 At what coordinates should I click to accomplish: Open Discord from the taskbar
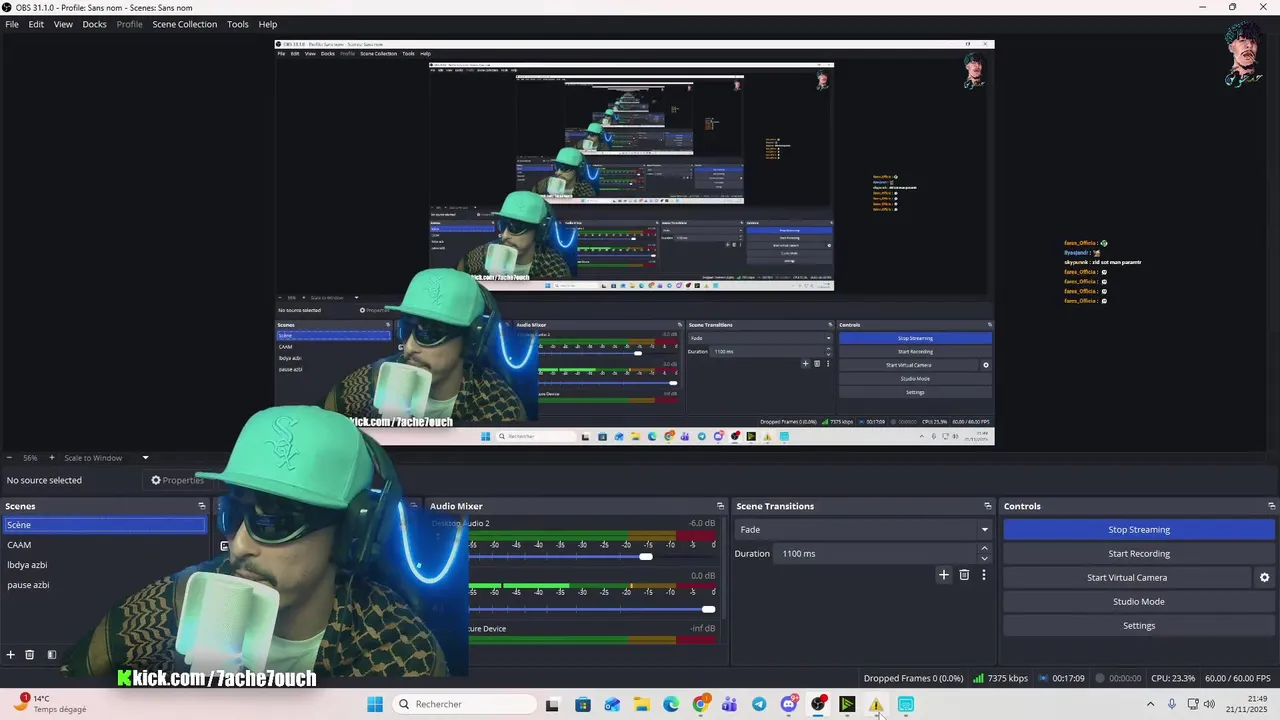789,705
